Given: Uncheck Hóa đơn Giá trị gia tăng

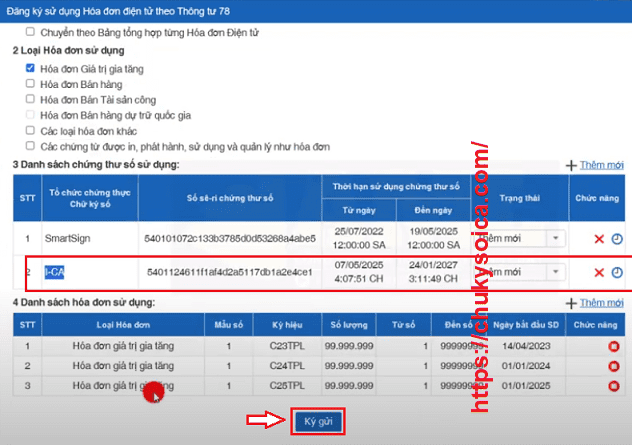Looking at the screenshot, I should [x=30, y=68].
